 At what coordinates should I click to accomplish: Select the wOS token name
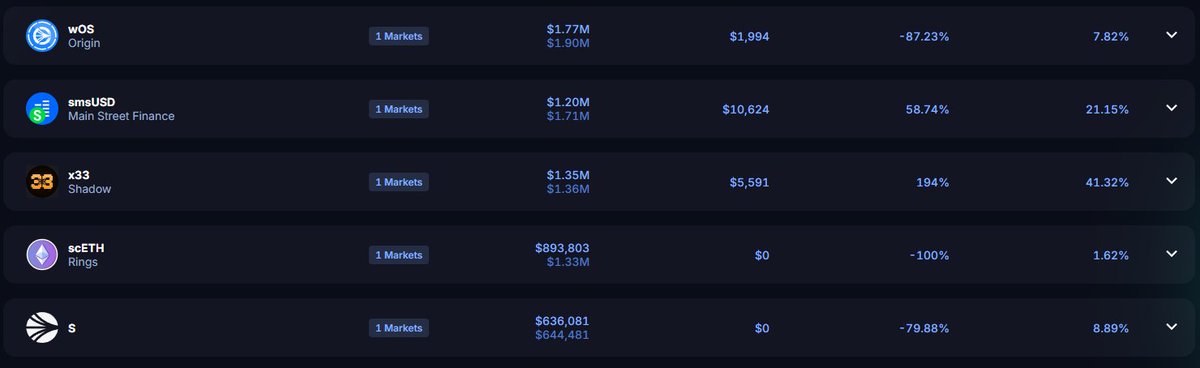(x=81, y=29)
